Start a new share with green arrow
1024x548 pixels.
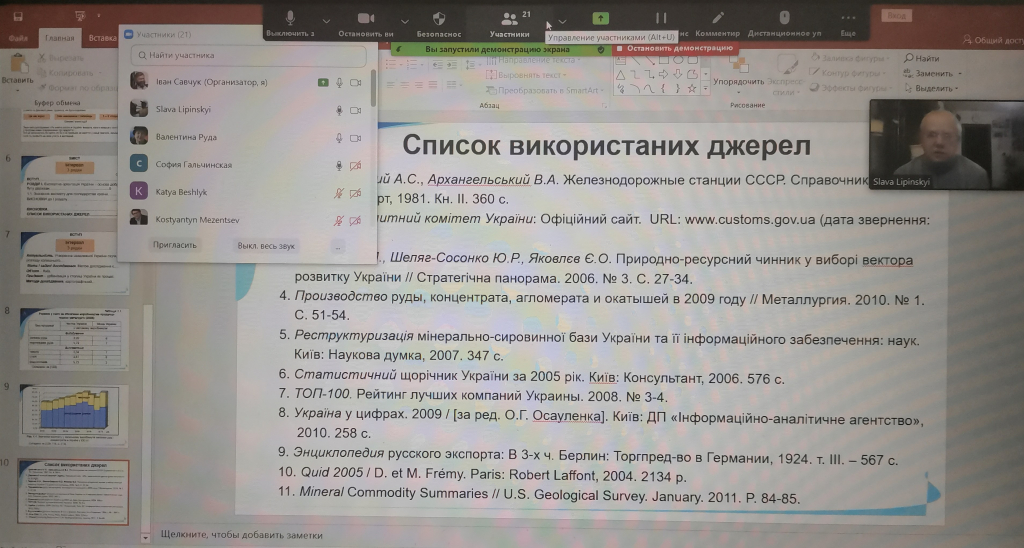tap(600, 18)
